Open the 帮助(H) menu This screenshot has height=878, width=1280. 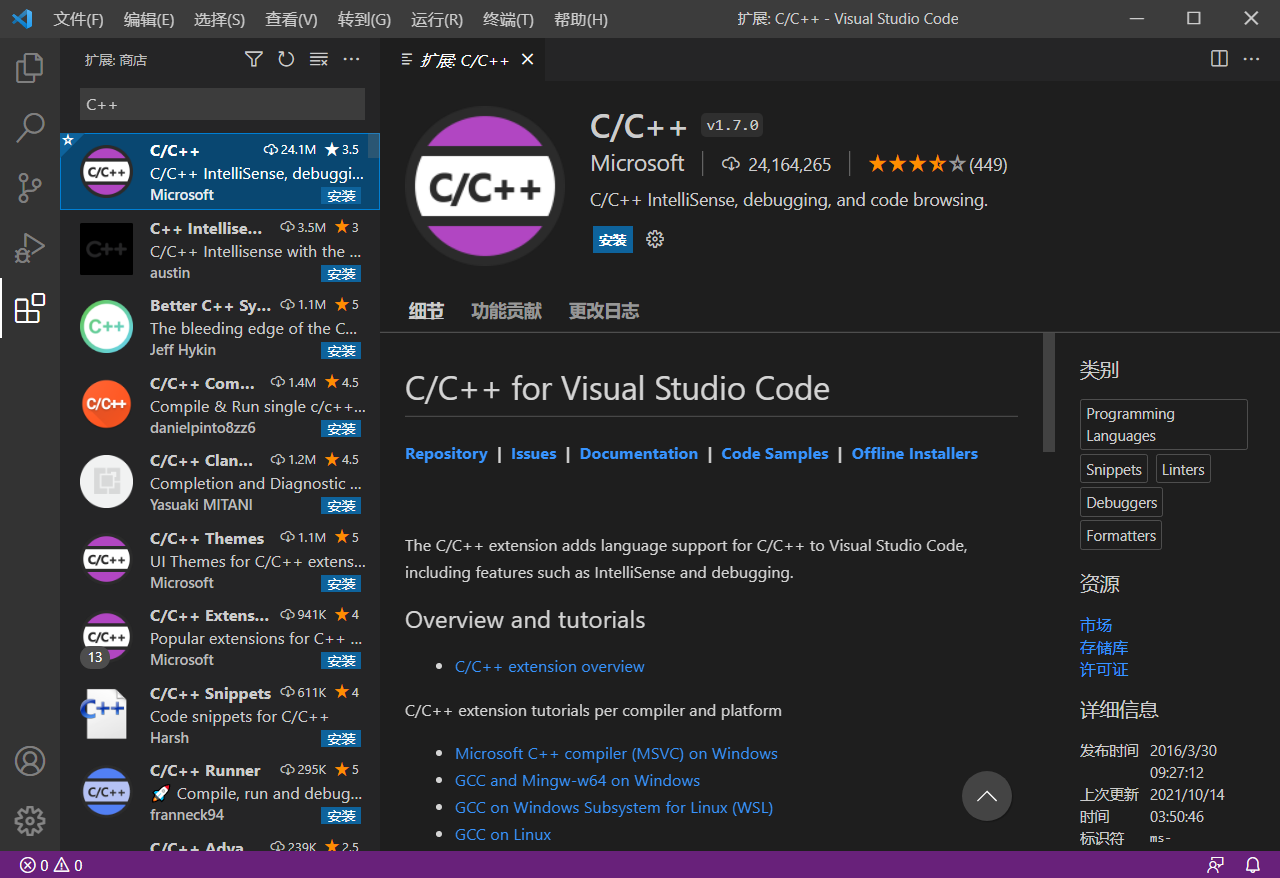pyautogui.click(x=580, y=19)
